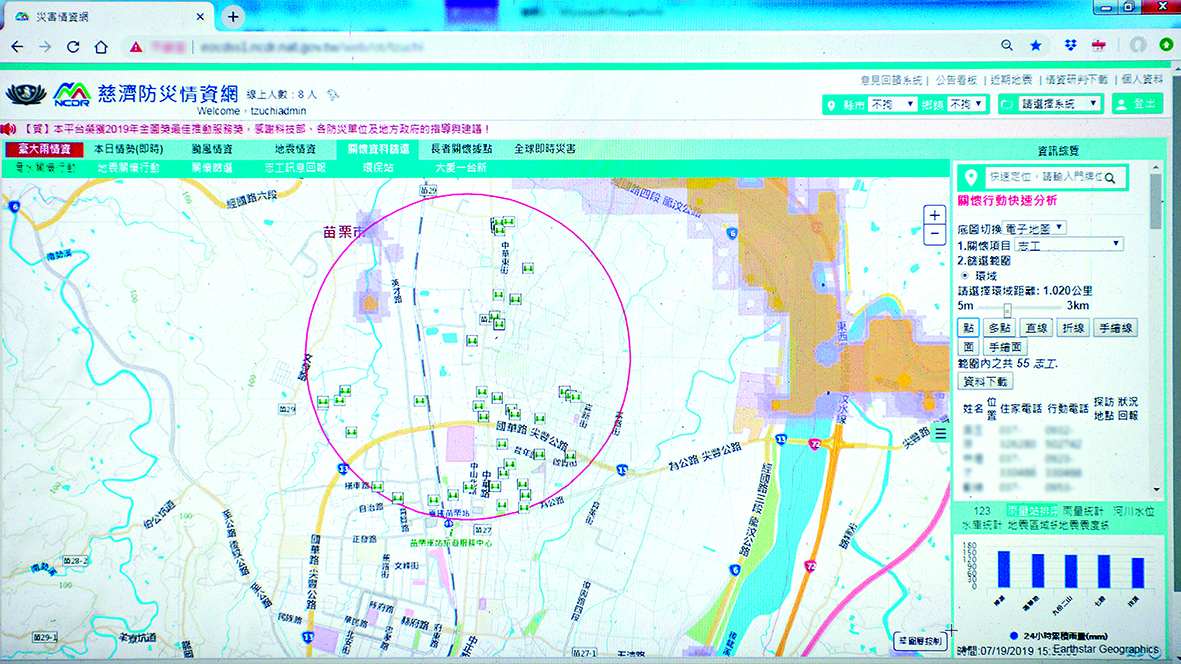The height and width of the screenshot is (664, 1181).
Task: Select the 地震關懷行動 submenu item
Action: pyautogui.click(x=129, y=167)
